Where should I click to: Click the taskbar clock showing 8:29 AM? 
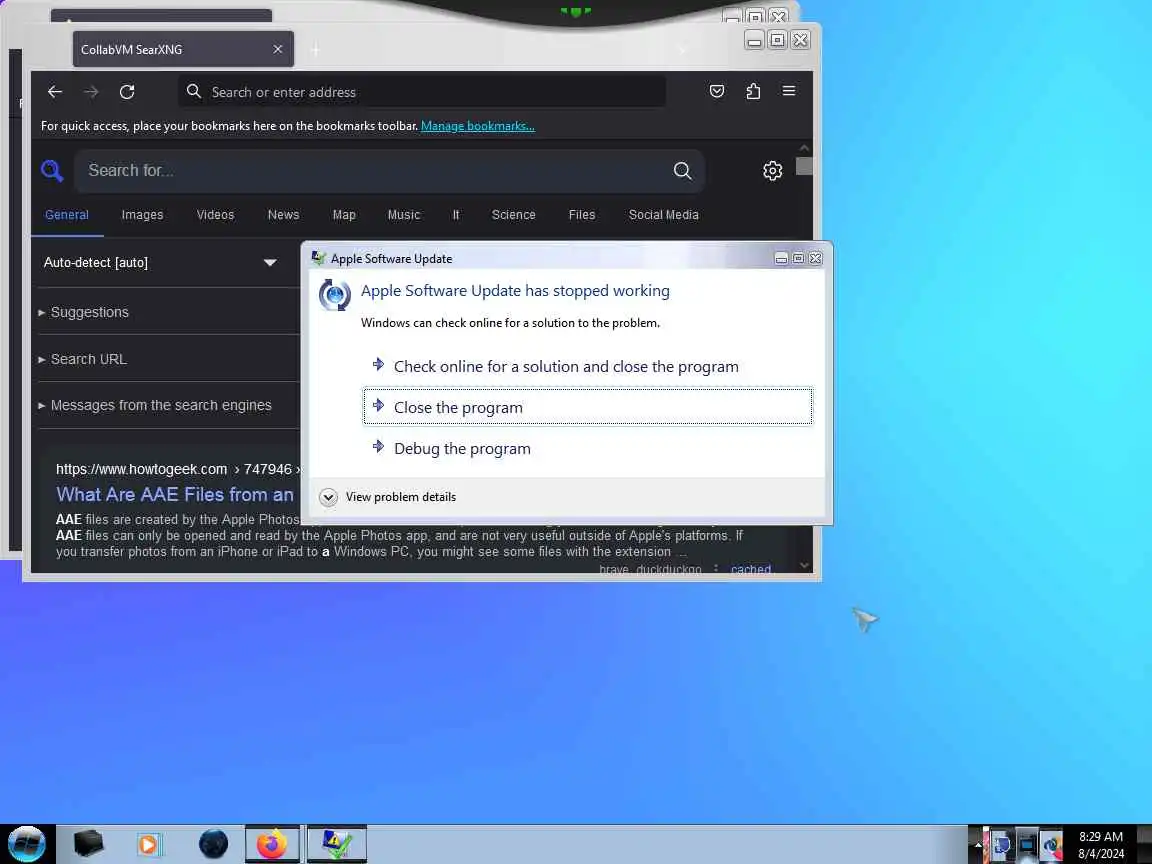coord(1101,845)
